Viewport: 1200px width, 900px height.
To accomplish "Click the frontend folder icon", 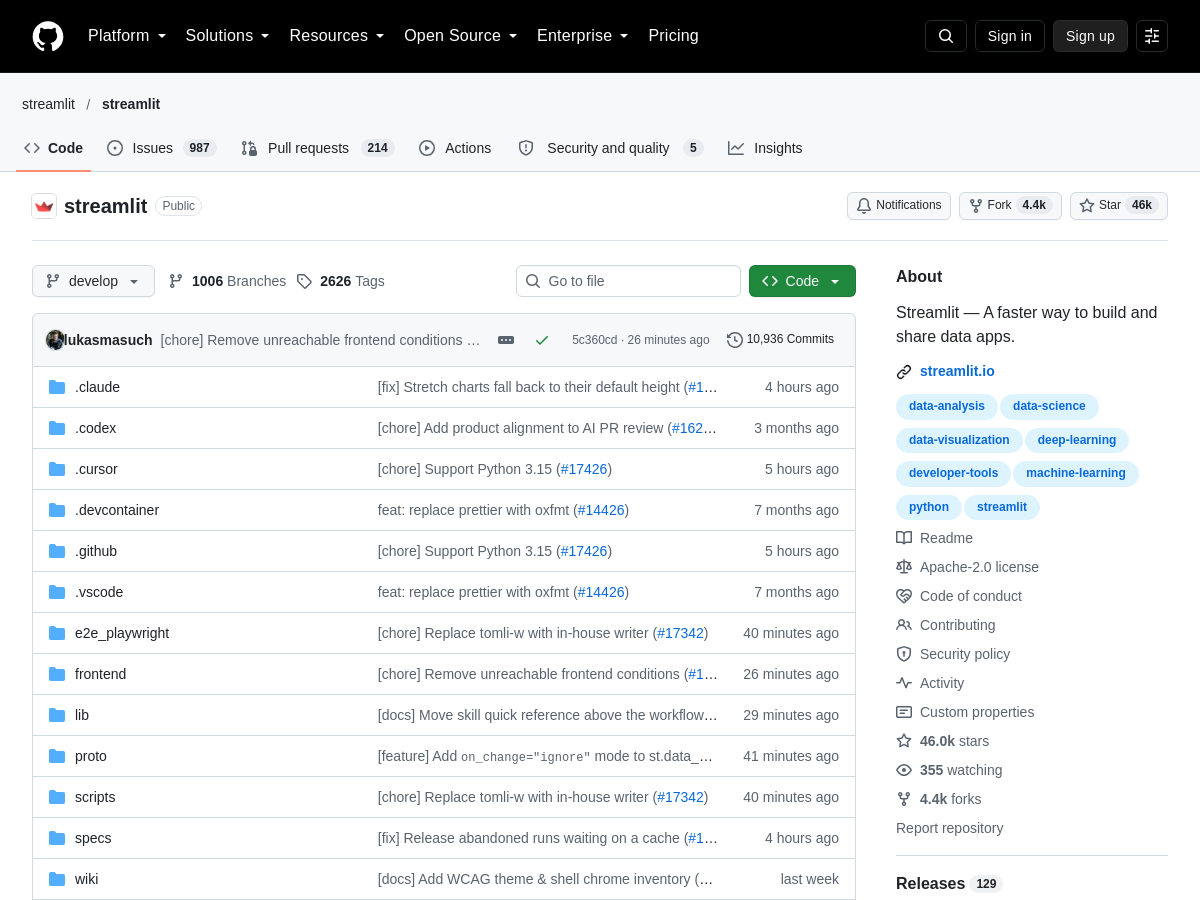I will pos(57,674).
